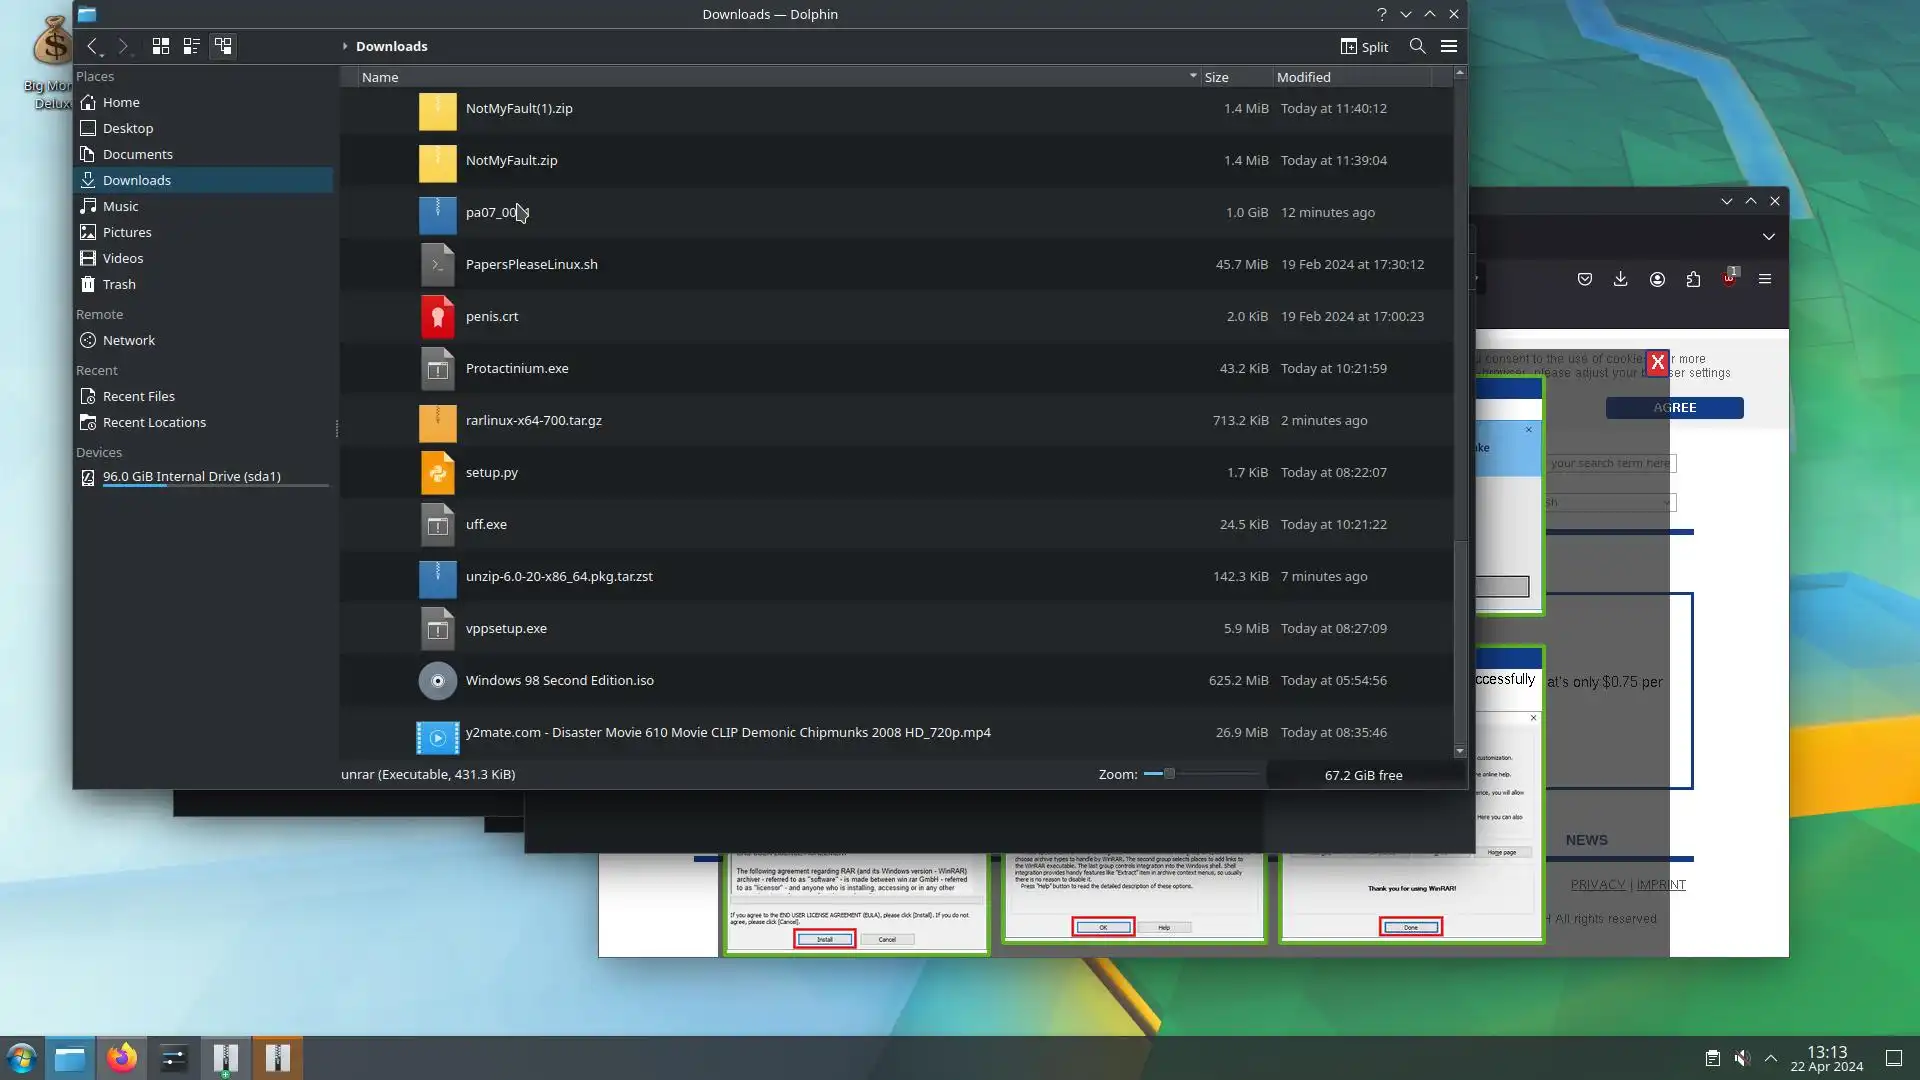Click the AGREE cookie button
The width and height of the screenshot is (1920, 1080).
pyautogui.click(x=1674, y=408)
